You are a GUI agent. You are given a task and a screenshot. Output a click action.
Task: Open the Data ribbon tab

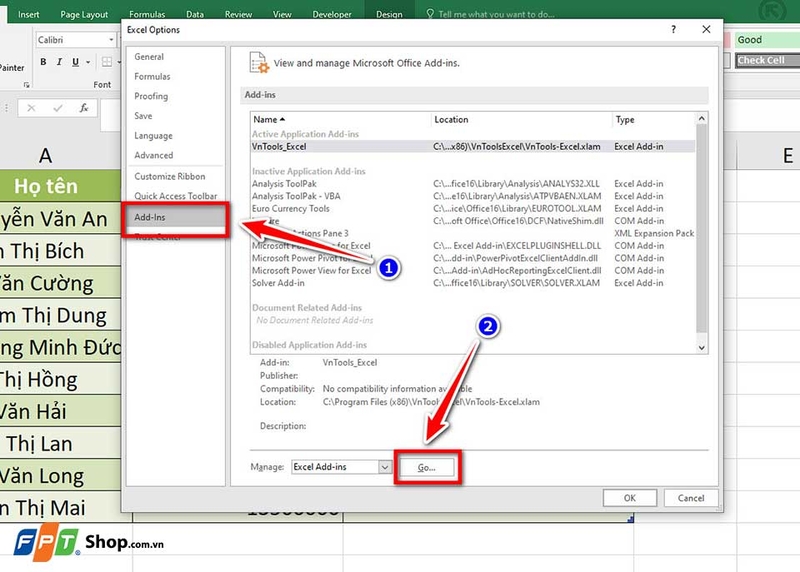(x=195, y=14)
